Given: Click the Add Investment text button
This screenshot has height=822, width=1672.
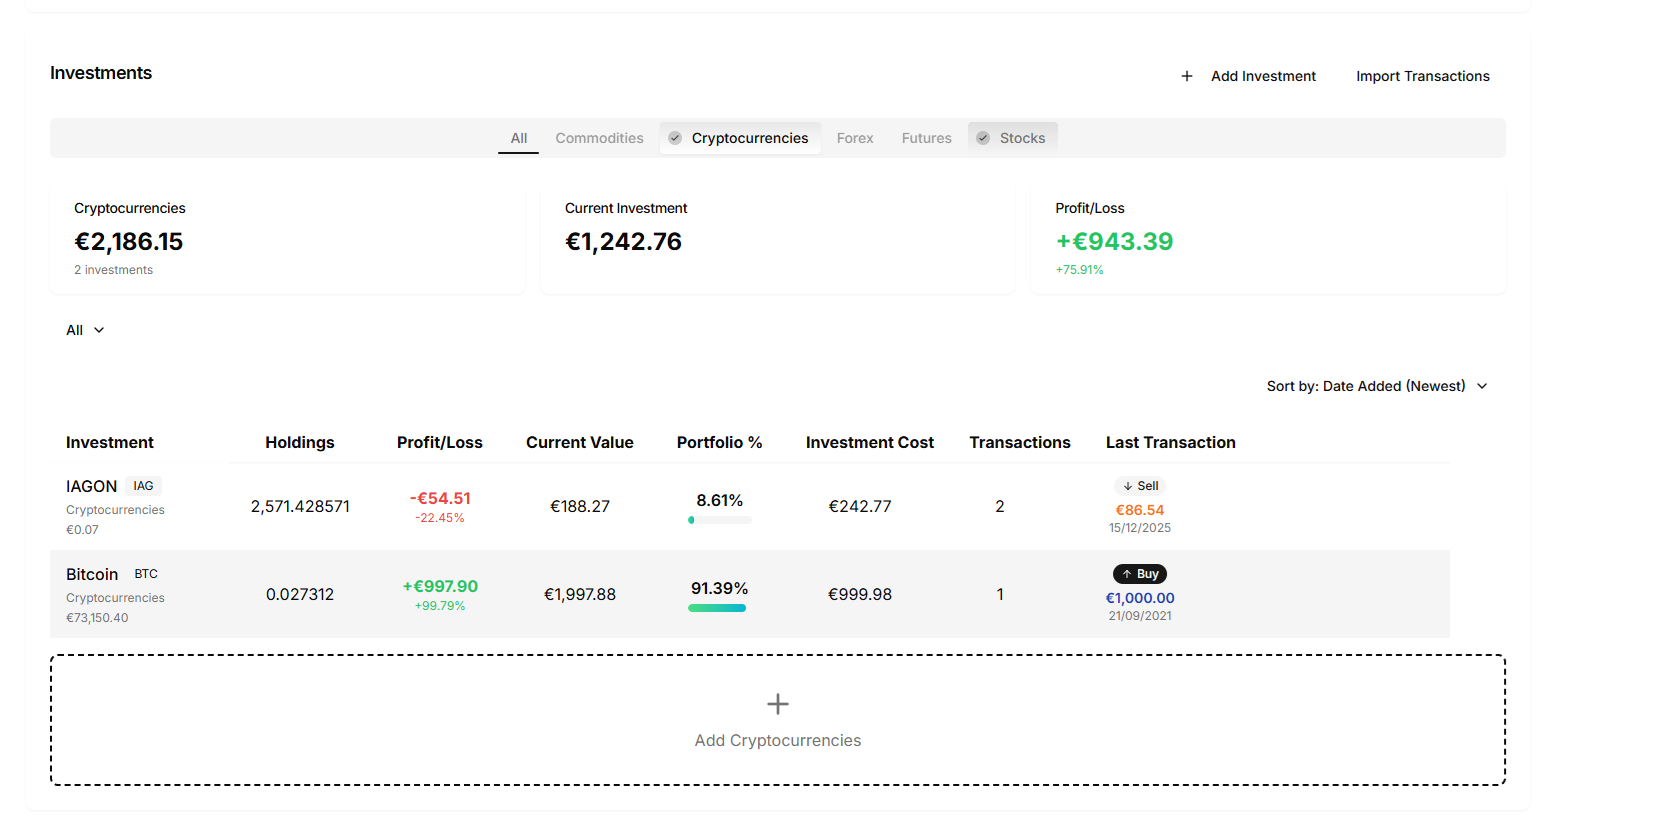Looking at the screenshot, I should (1263, 76).
